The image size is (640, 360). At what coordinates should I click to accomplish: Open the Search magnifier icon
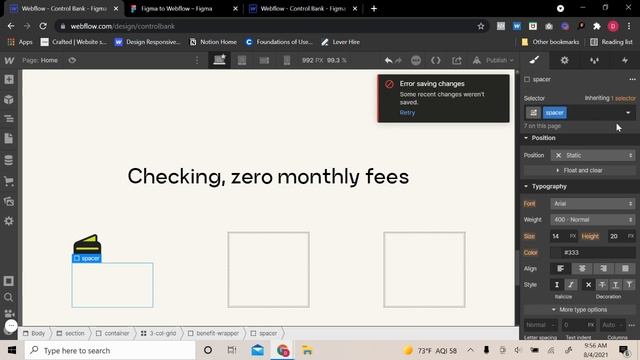(x=9, y=297)
